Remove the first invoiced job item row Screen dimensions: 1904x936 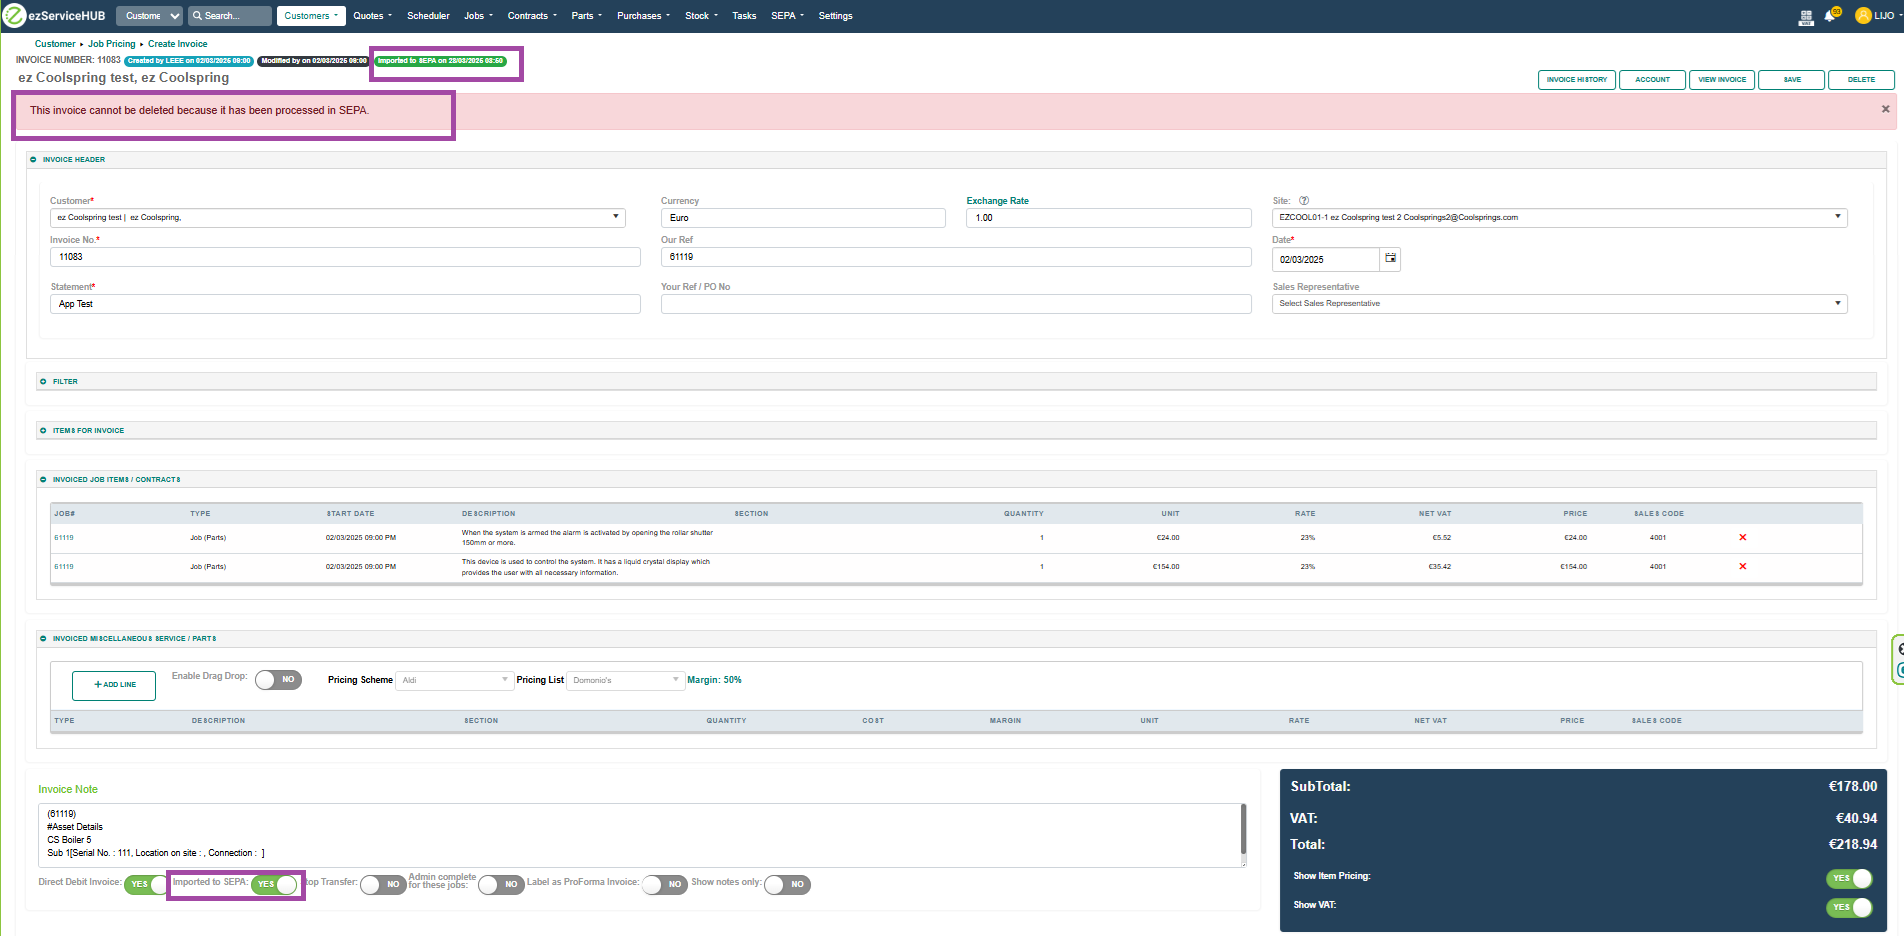click(1742, 538)
